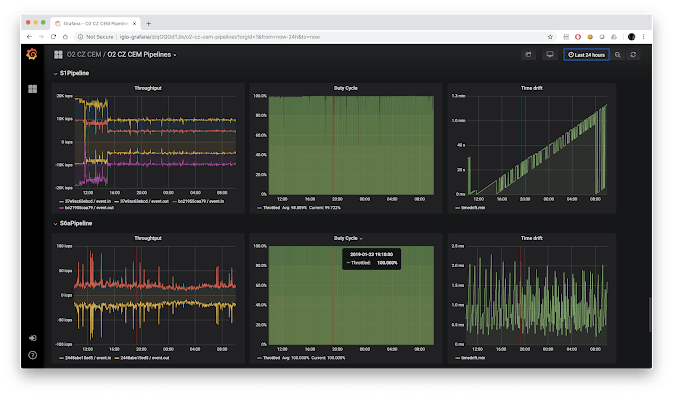Click the Share dashboard icon
The image size is (673, 396).
[x=528, y=54]
